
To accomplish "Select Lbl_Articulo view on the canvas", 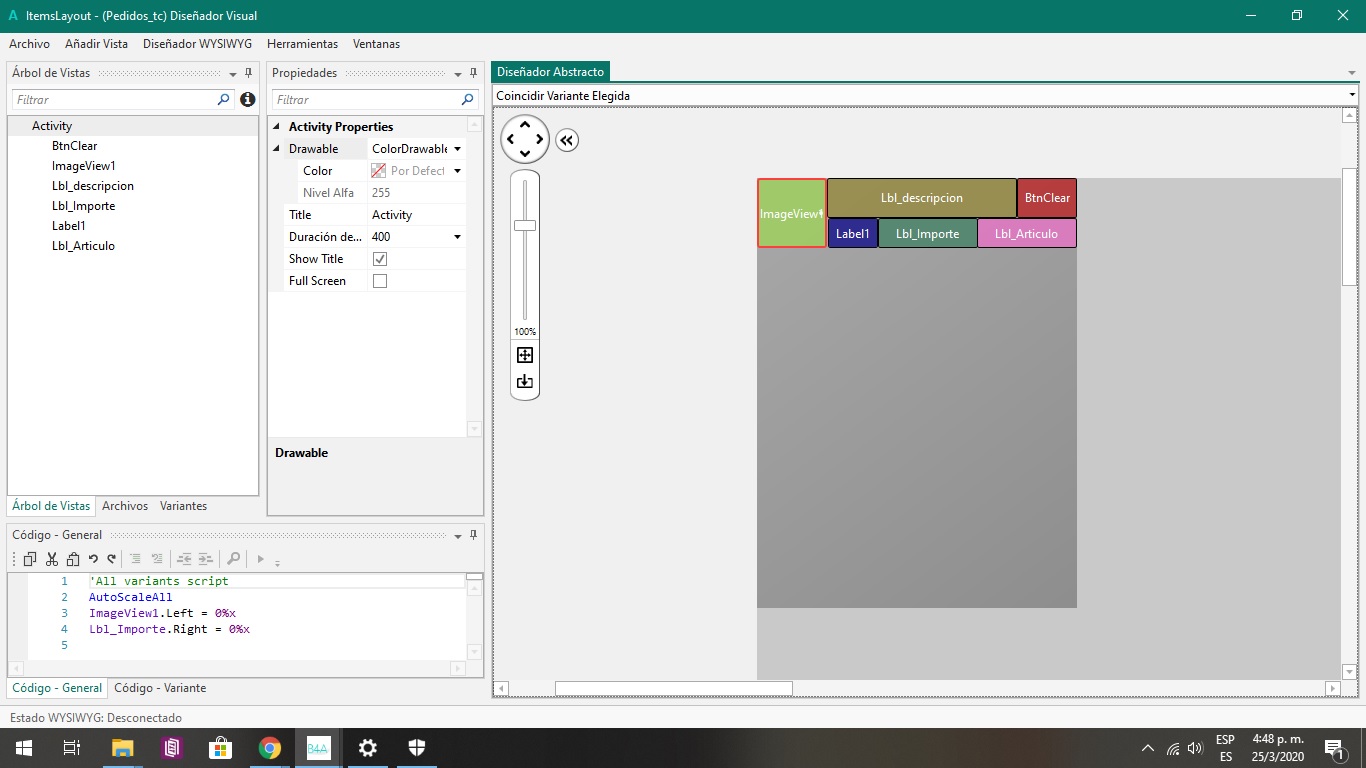I will pyautogui.click(x=1026, y=234).
